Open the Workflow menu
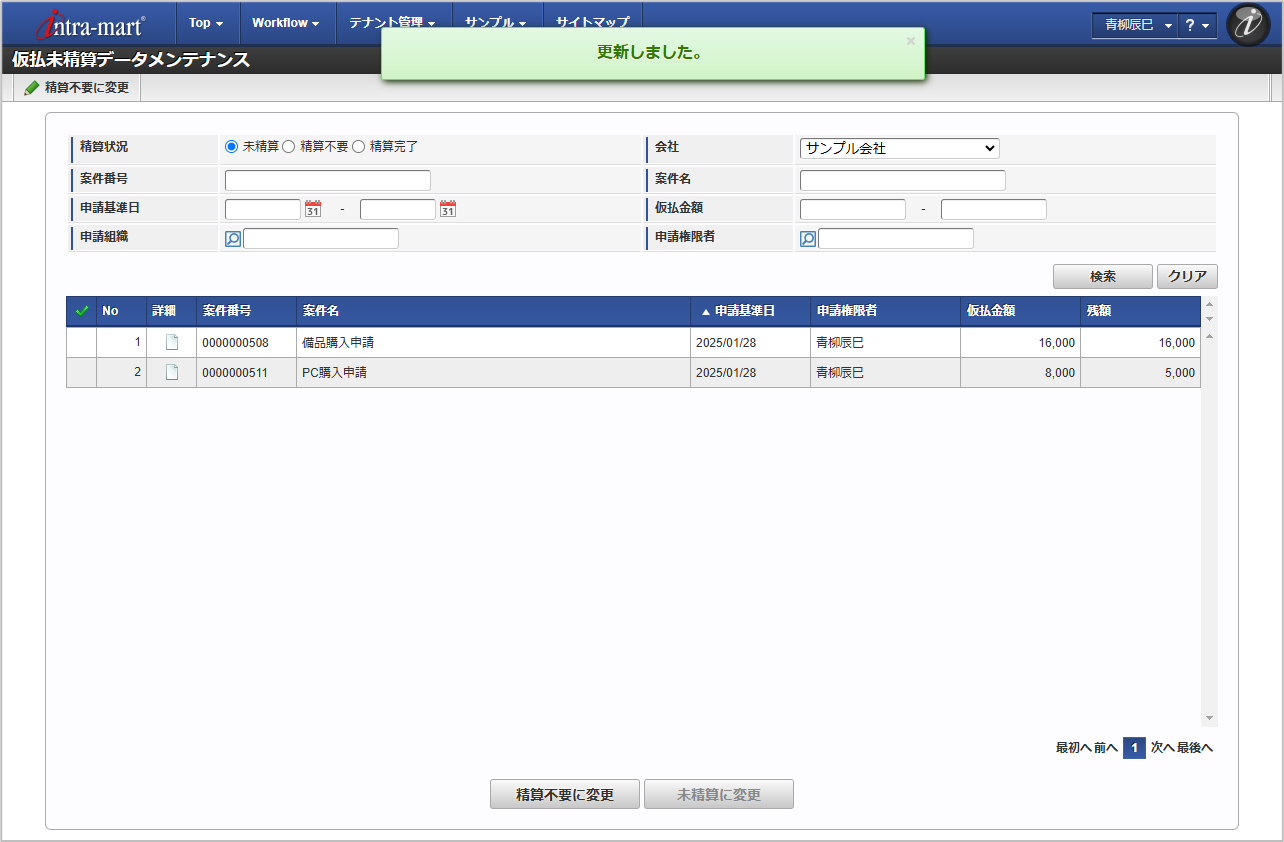Viewport: 1284px width, 842px height. pyautogui.click(x=286, y=22)
